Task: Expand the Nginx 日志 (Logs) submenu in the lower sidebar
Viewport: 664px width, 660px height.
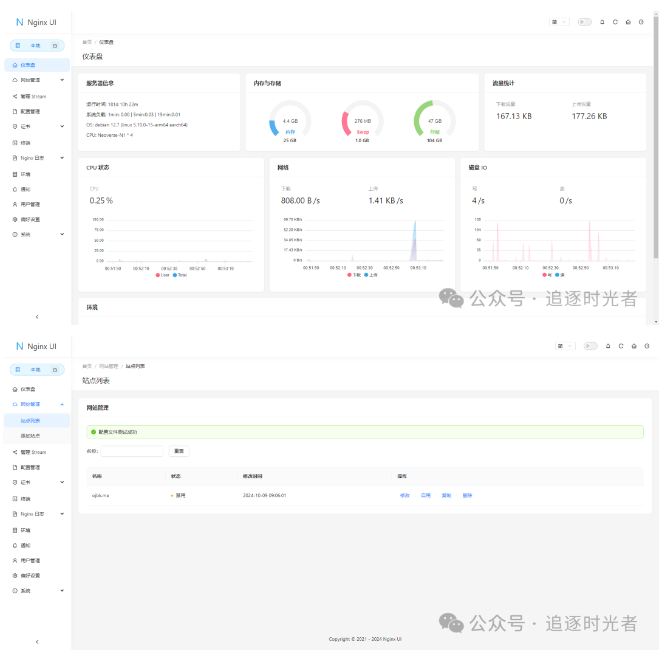Action: click(37, 514)
